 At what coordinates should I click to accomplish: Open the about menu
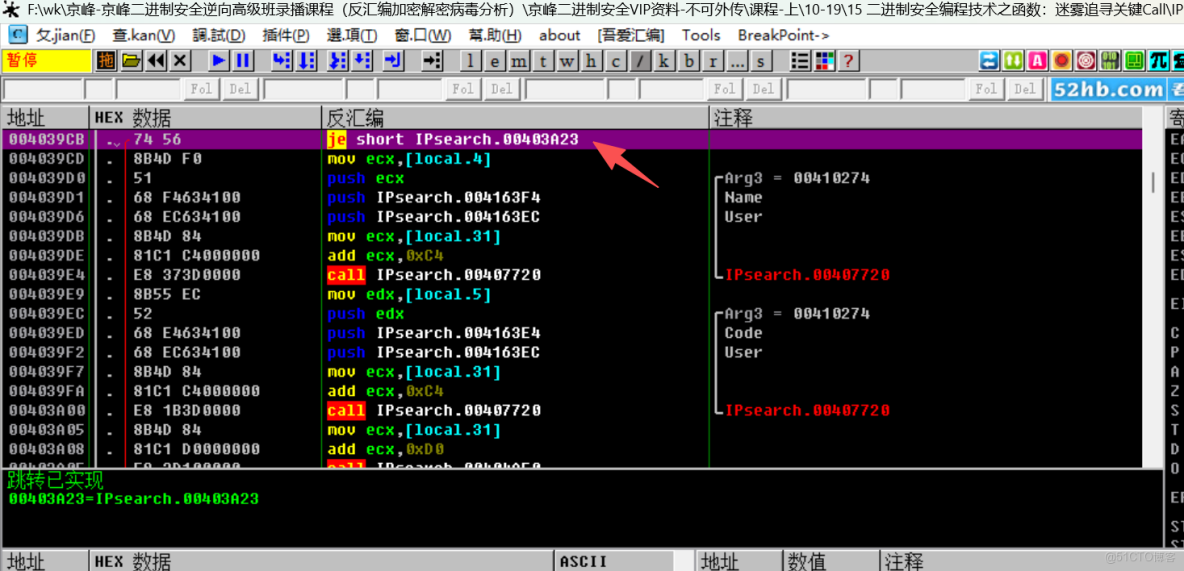pos(560,35)
